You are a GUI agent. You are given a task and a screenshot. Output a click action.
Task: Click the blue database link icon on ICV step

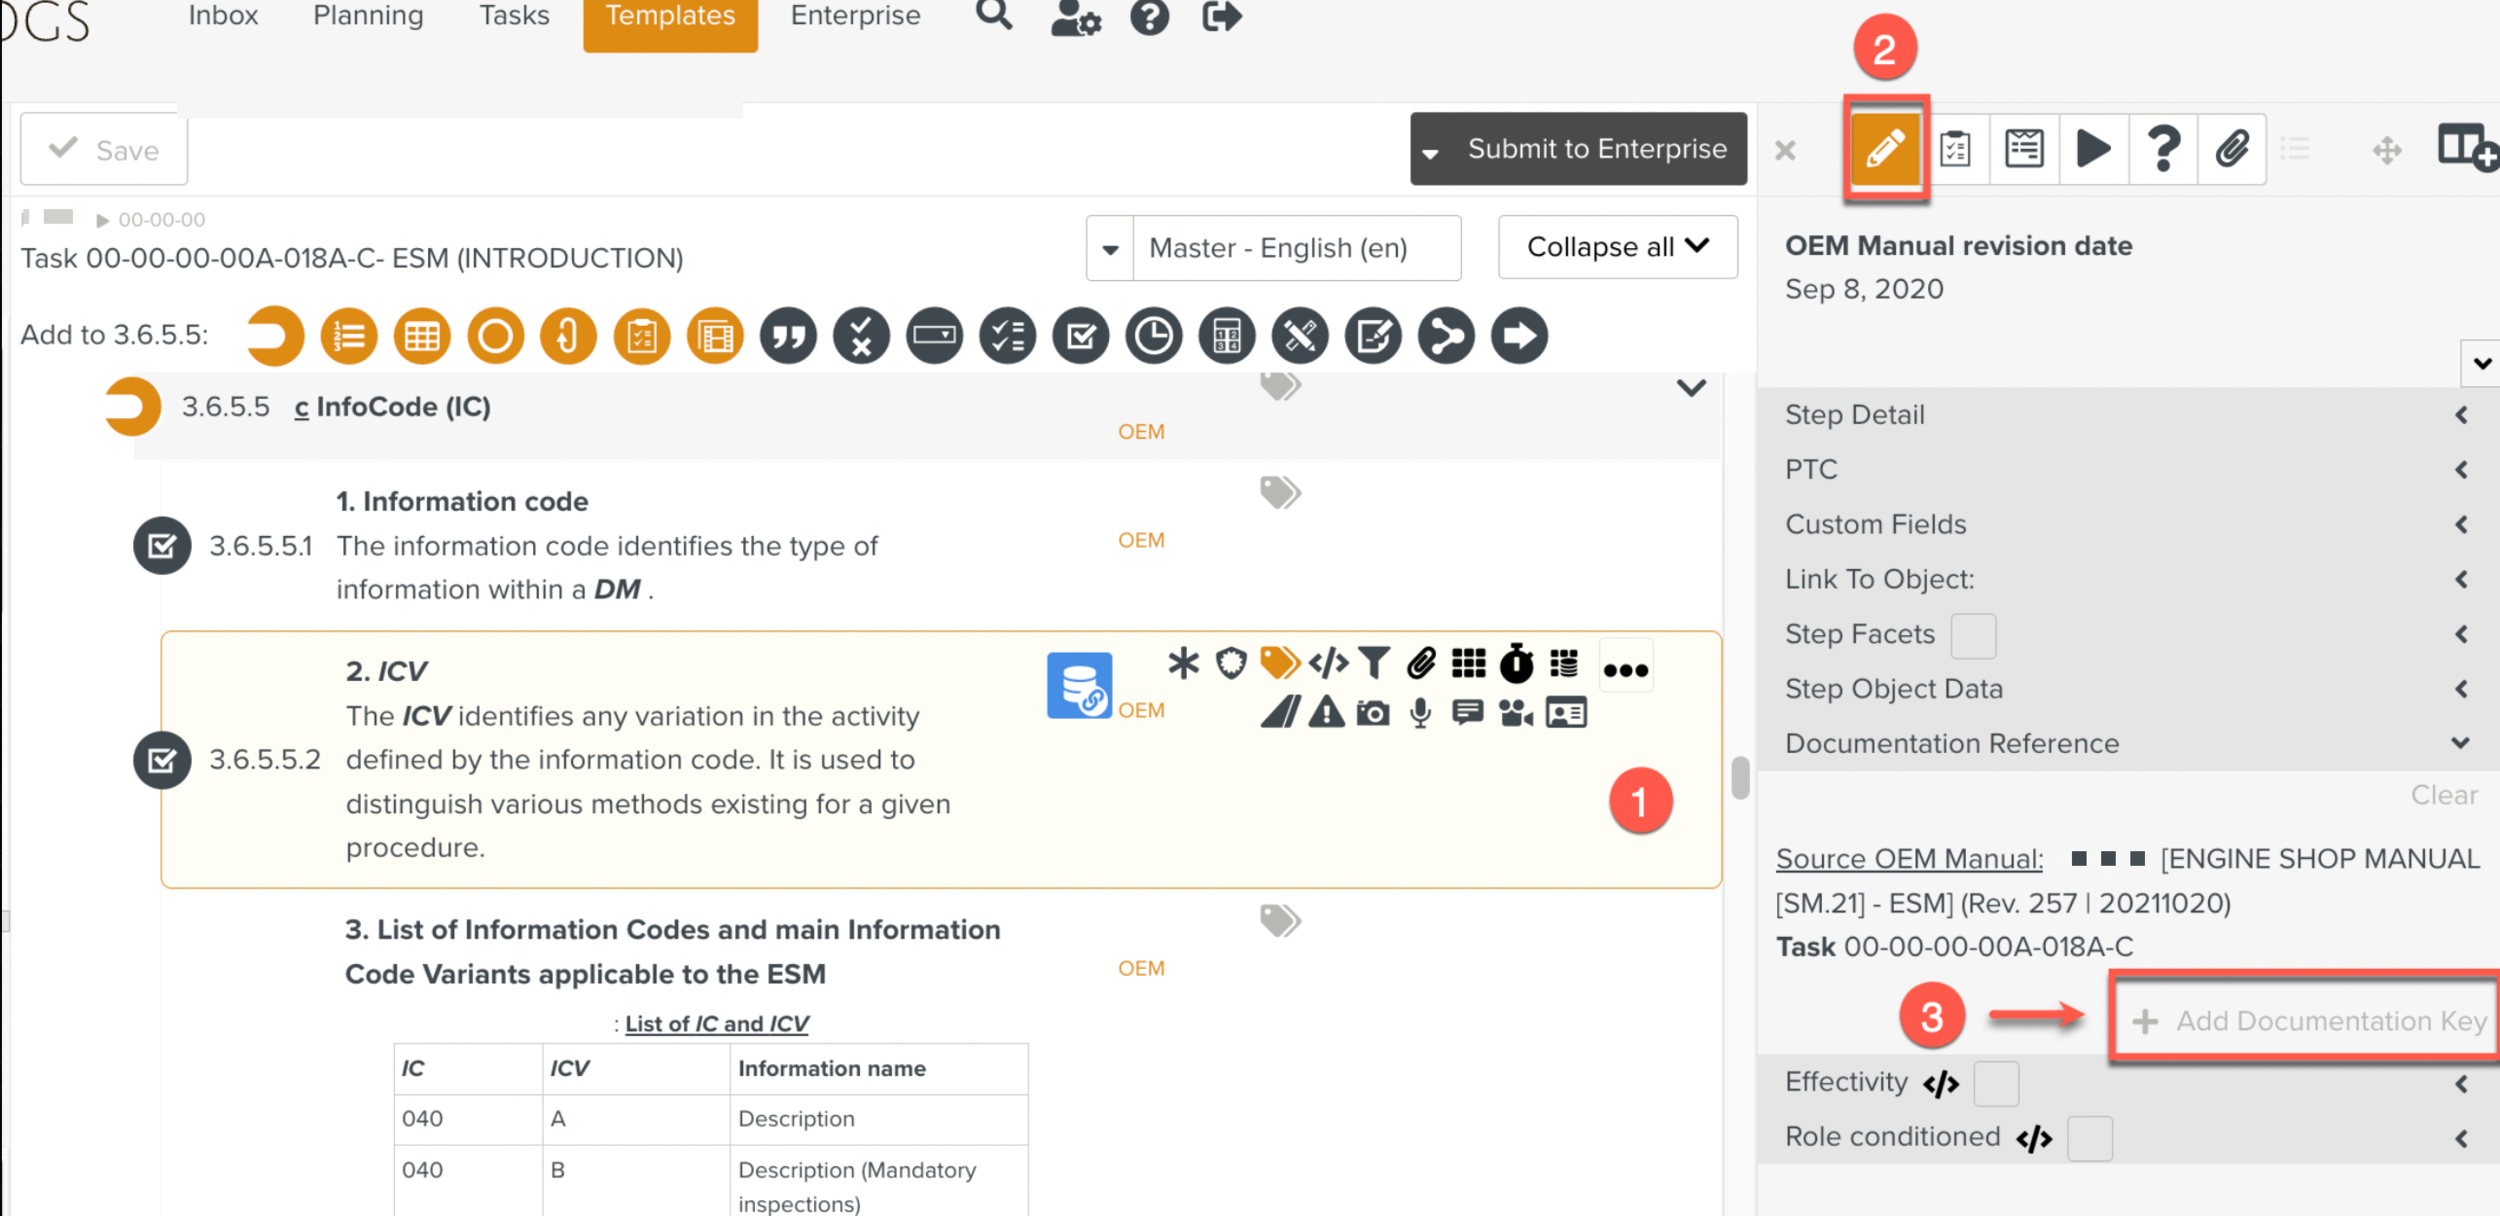(x=1079, y=686)
